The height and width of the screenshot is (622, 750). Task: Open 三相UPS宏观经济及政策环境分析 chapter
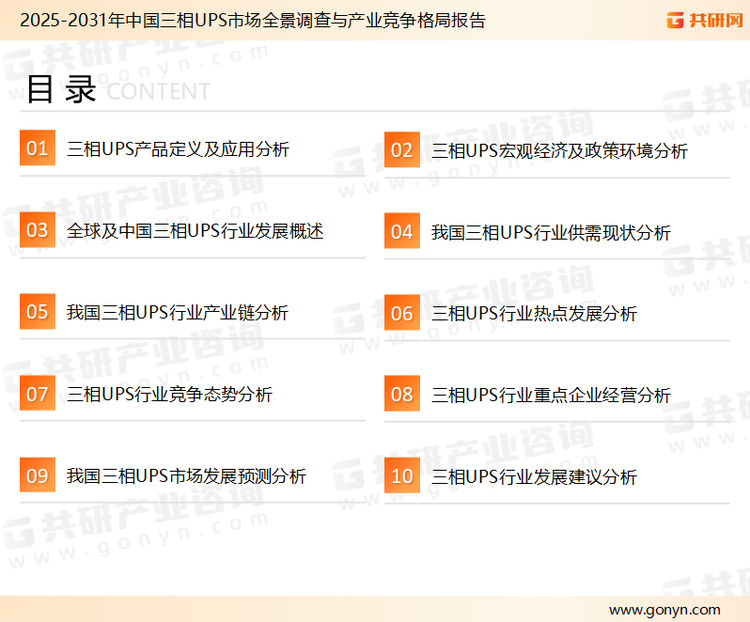559,151
